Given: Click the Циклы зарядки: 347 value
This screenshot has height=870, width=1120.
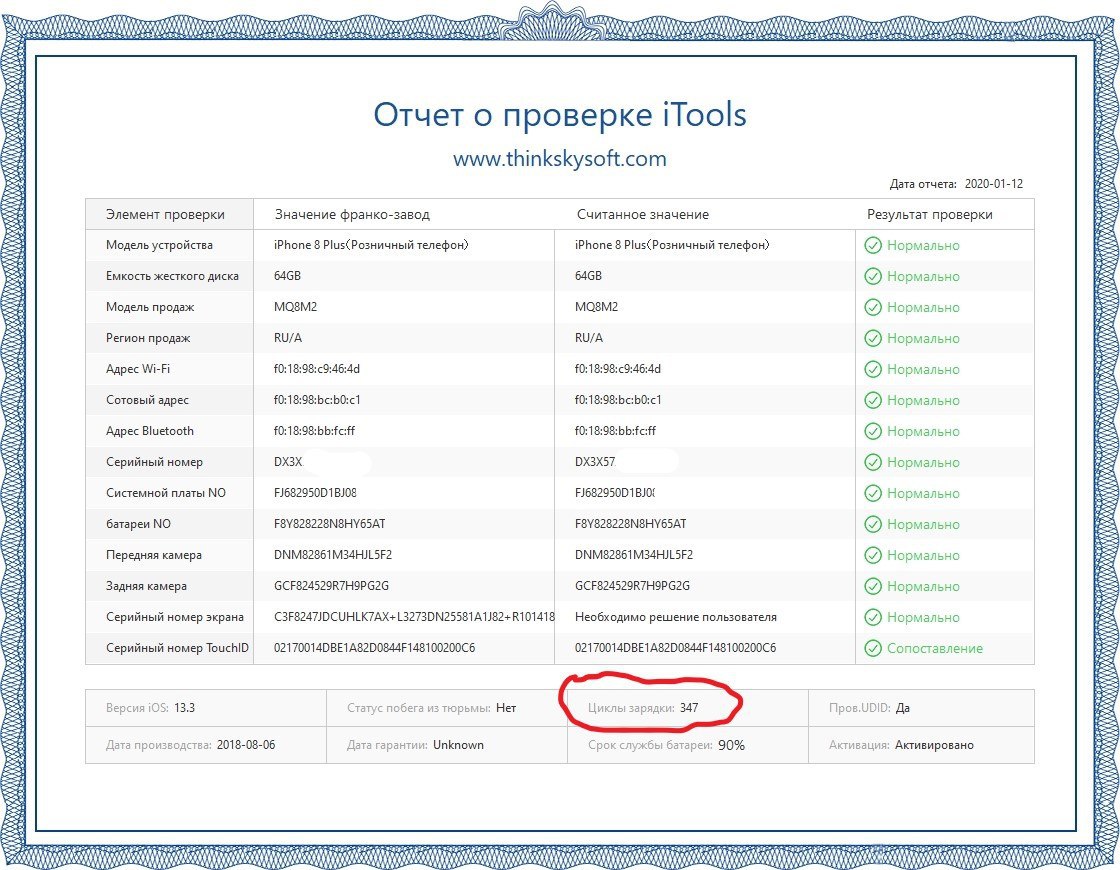Looking at the screenshot, I should pos(689,708).
